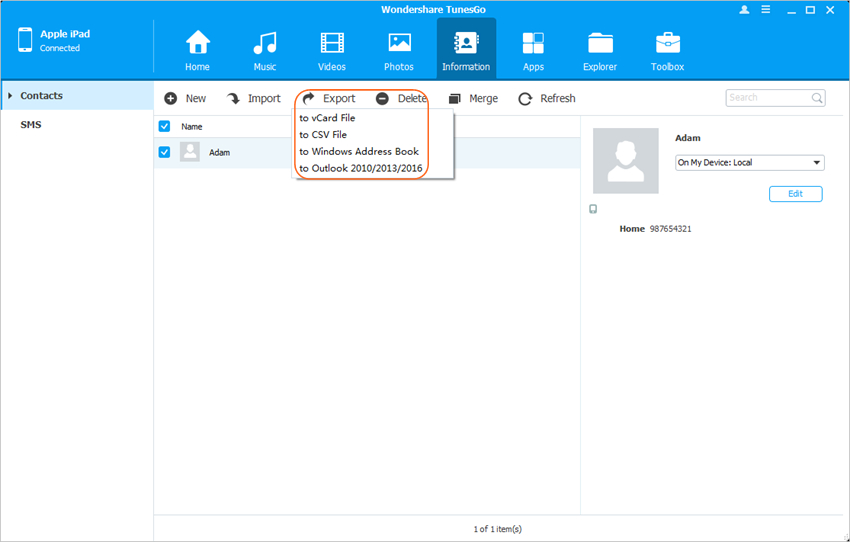Toggle the select-all Name checkbox
The width and height of the screenshot is (850, 542).
tap(165, 127)
